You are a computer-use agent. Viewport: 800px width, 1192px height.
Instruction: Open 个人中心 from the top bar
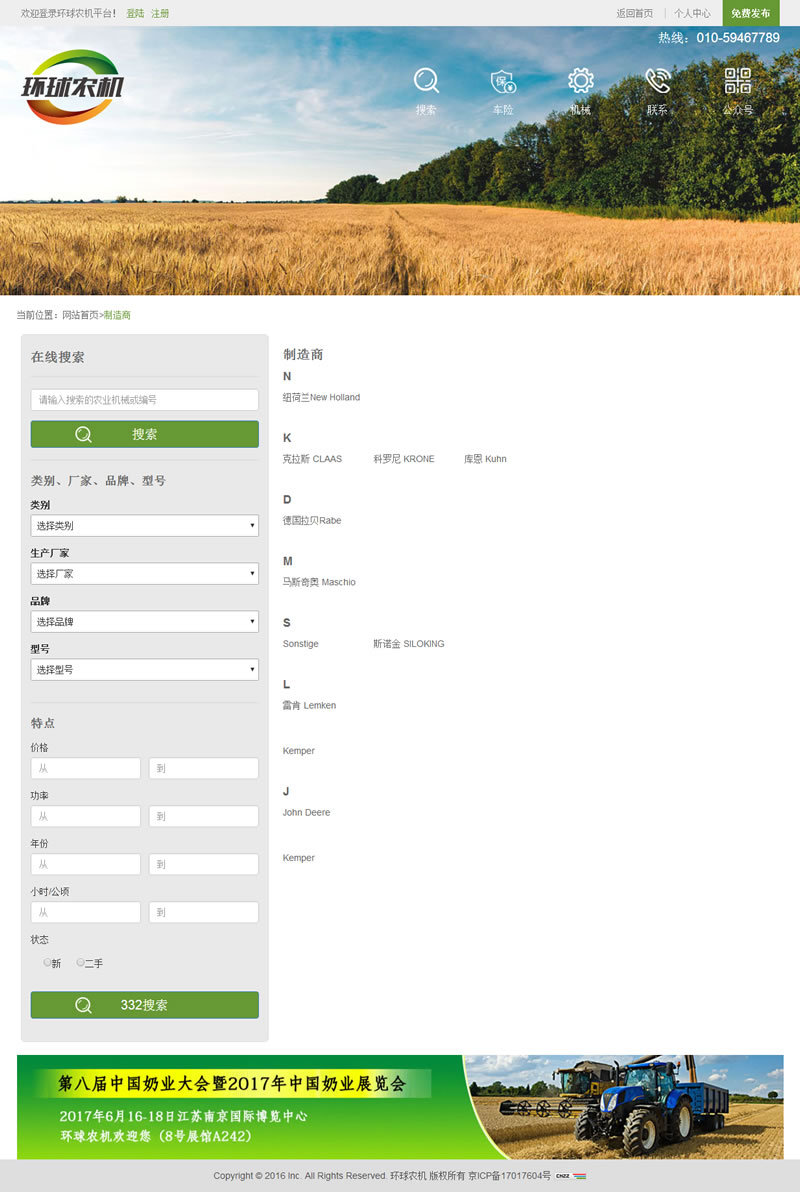(x=695, y=14)
